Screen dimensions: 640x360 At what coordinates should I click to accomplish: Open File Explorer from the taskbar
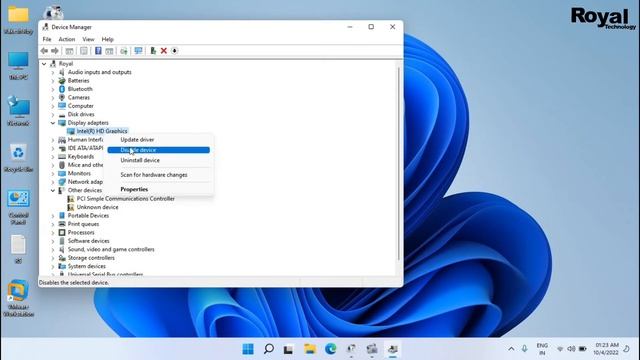310,349
